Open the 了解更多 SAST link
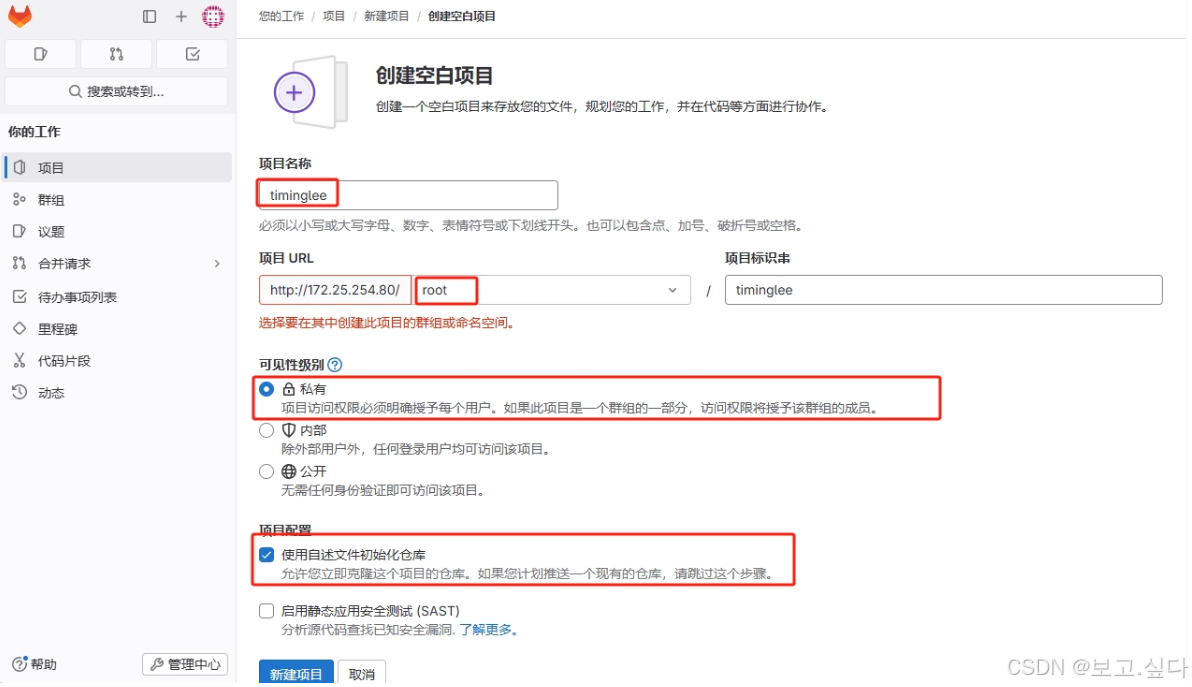This screenshot has width=1192, height=687. pyautogui.click(x=489, y=629)
